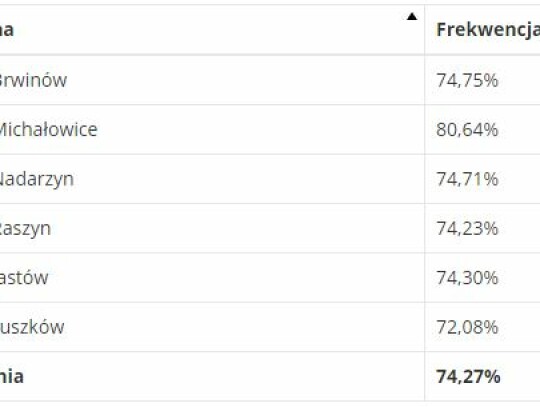Image resolution: width=540 pixels, height=407 pixels.
Task: Select the Pruszków row name
Action: 32,327
